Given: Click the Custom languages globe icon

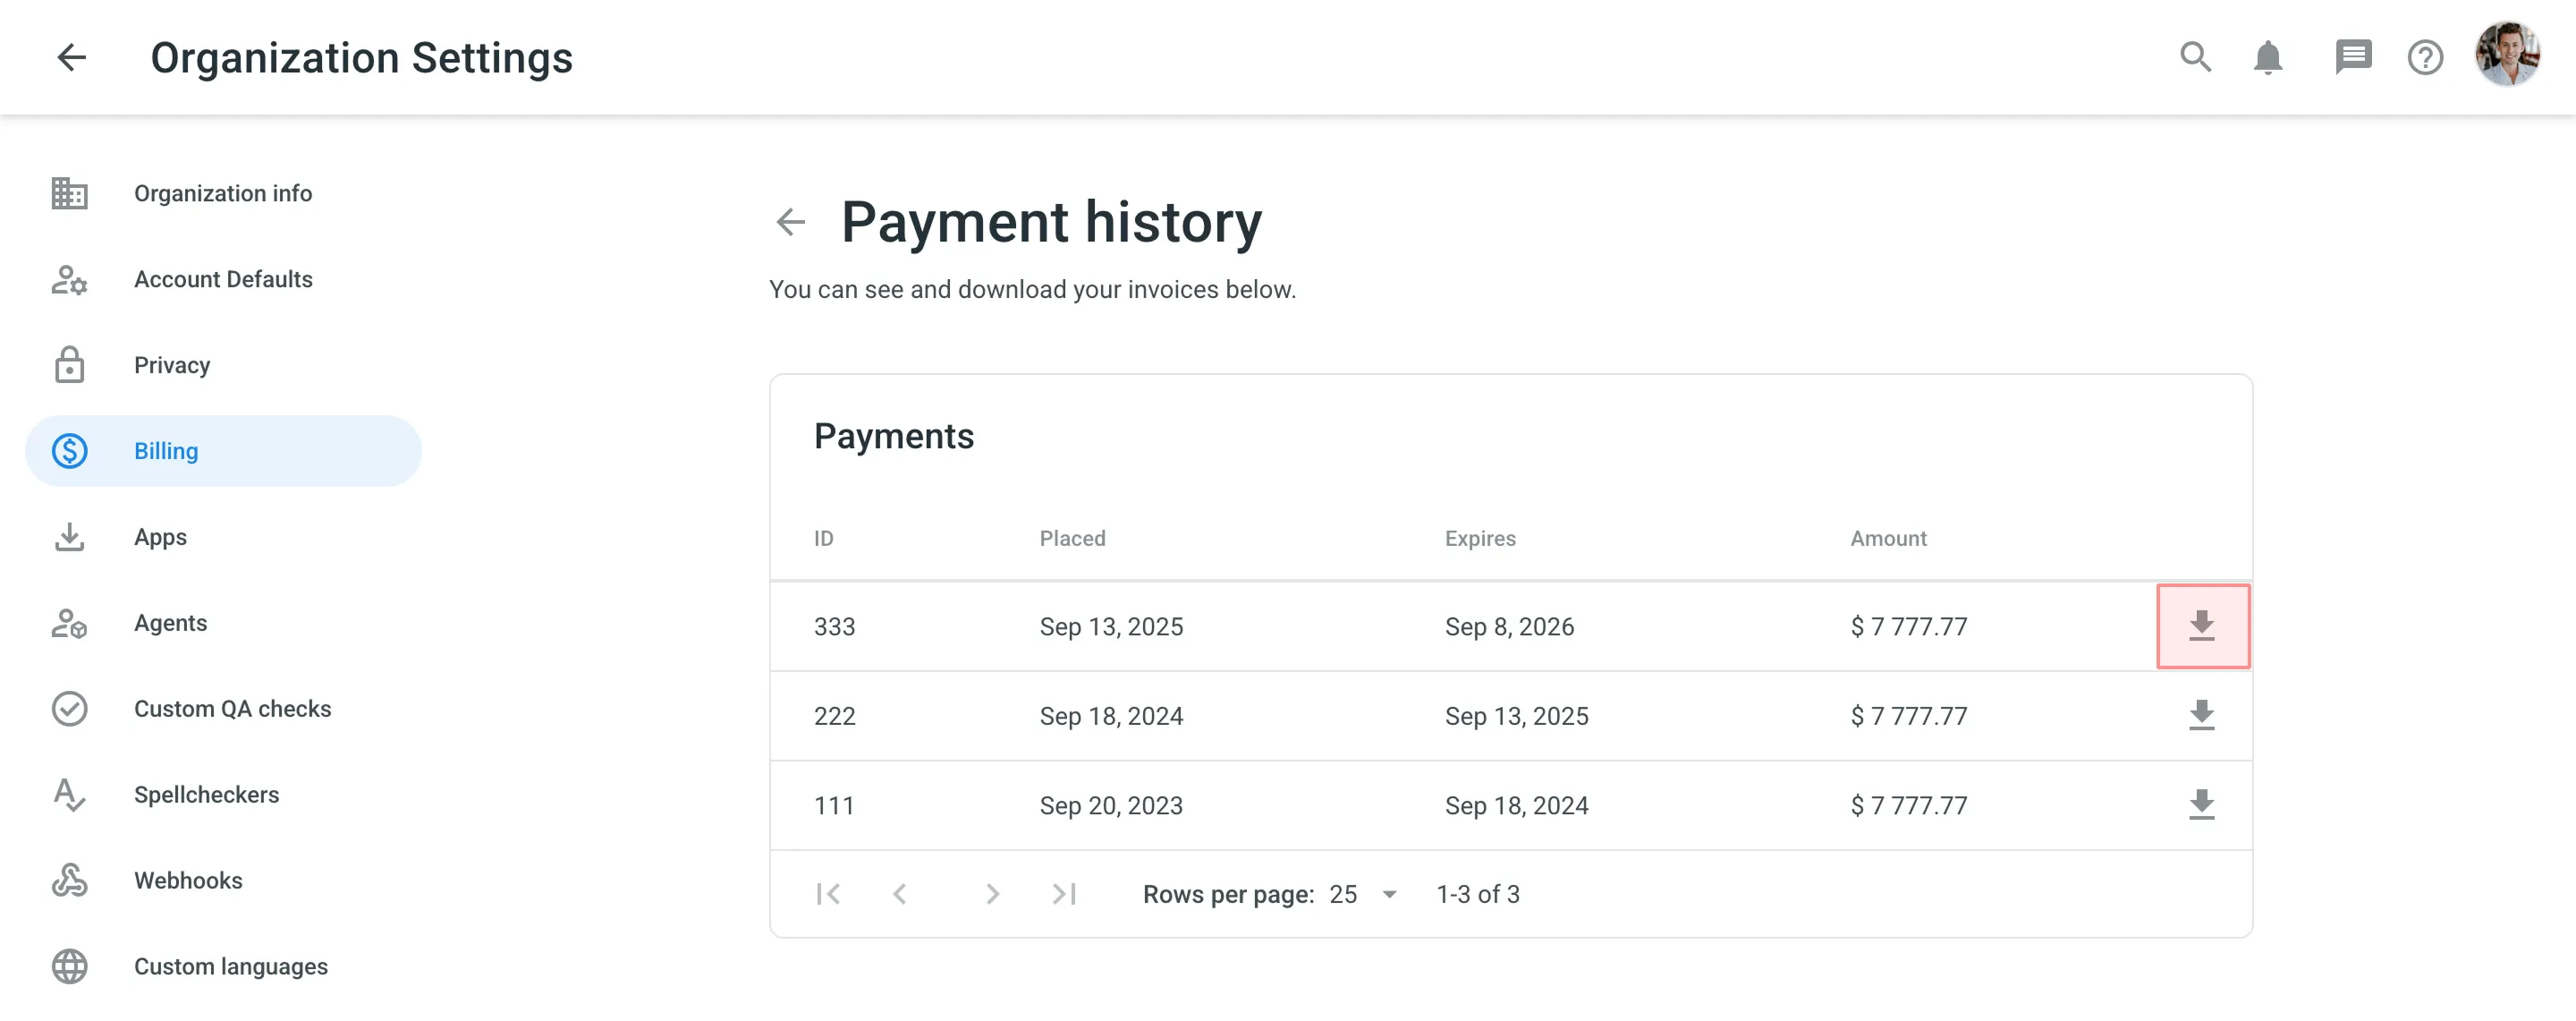Looking at the screenshot, I should tap(69, 966).
